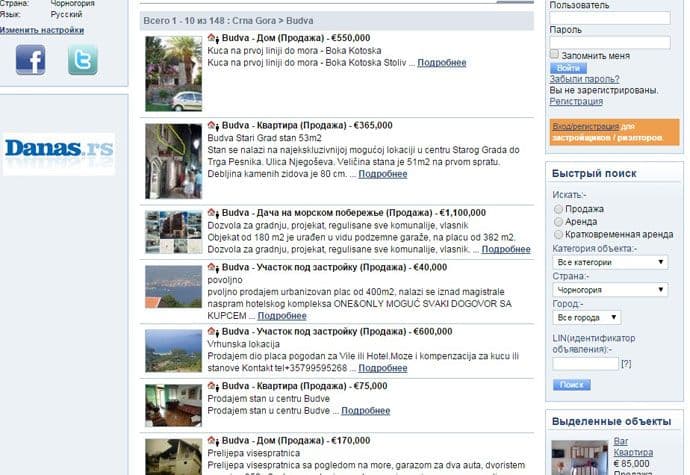The image size is (690, 475).
Task: Open the Страна dropdown showing Черногория
Action: click(610, 290)
